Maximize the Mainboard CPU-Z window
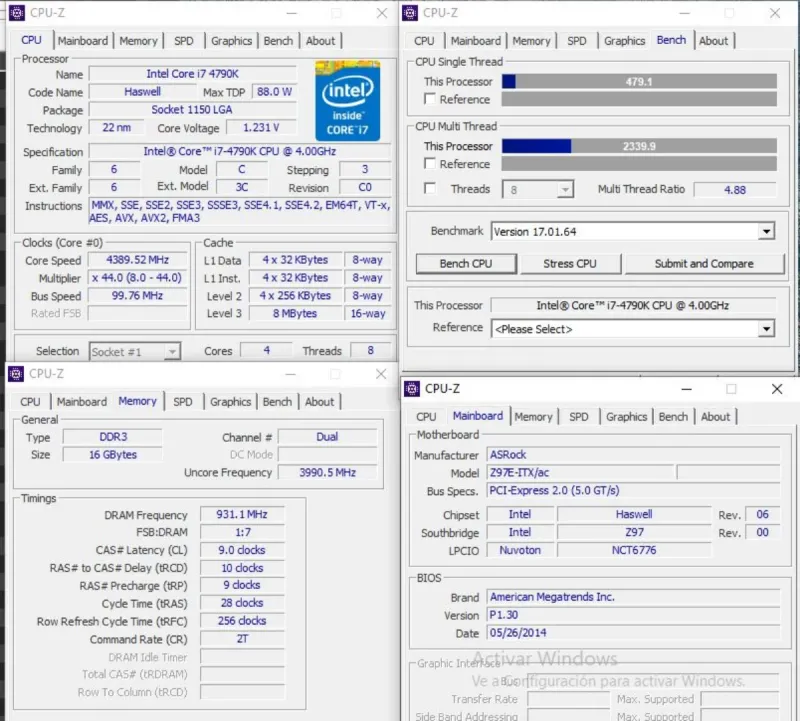 pyautogui.click(x=731, y=389)
